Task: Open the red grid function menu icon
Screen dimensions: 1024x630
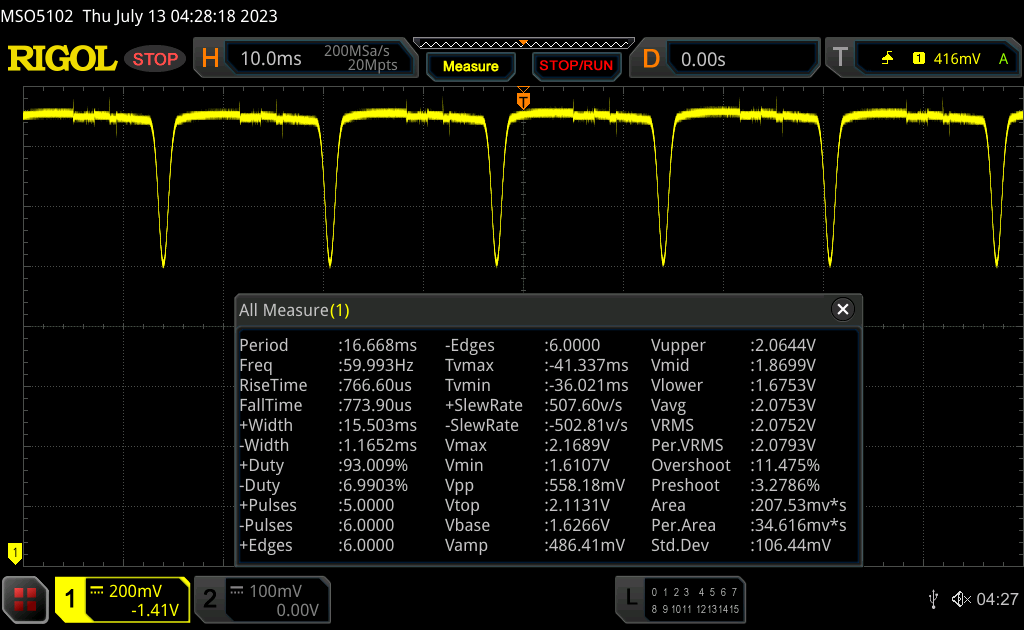Action: (x=25, y=599)
